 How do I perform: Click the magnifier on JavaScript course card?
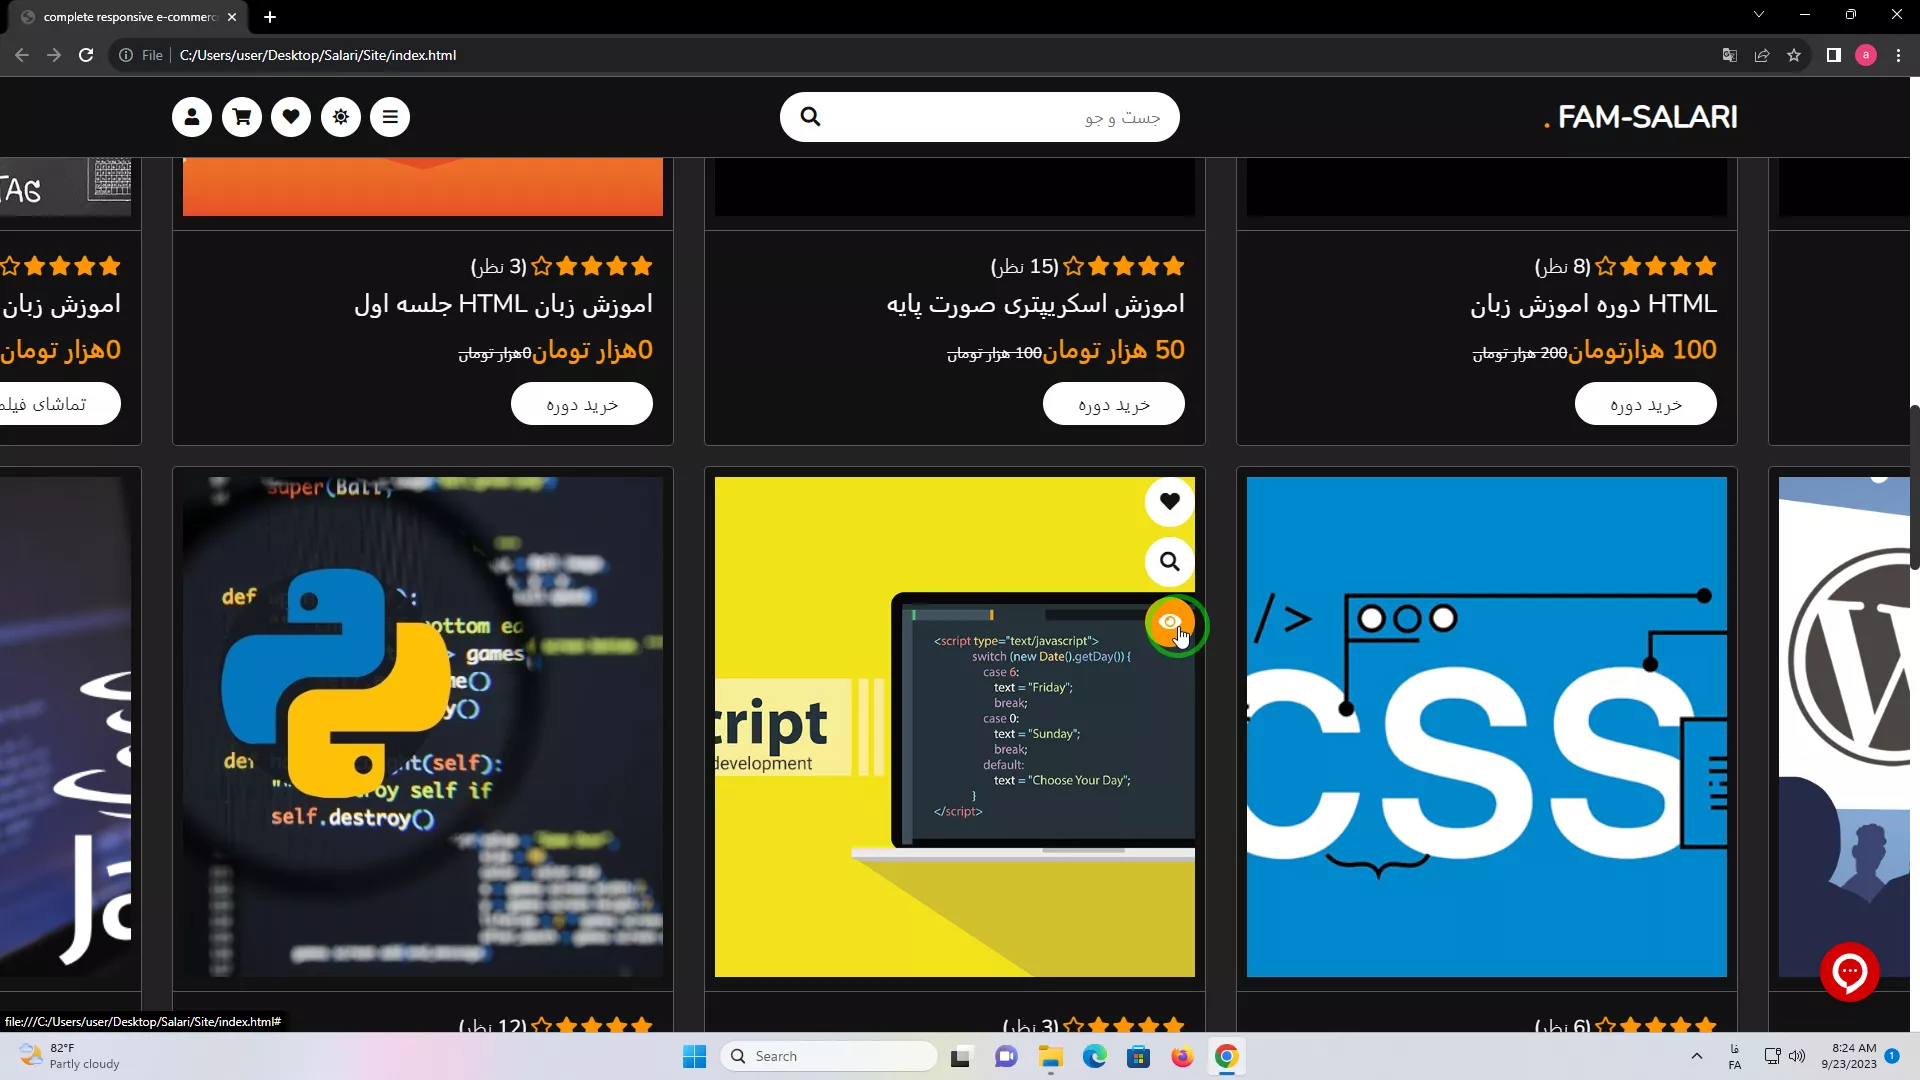click(1169, 561)
